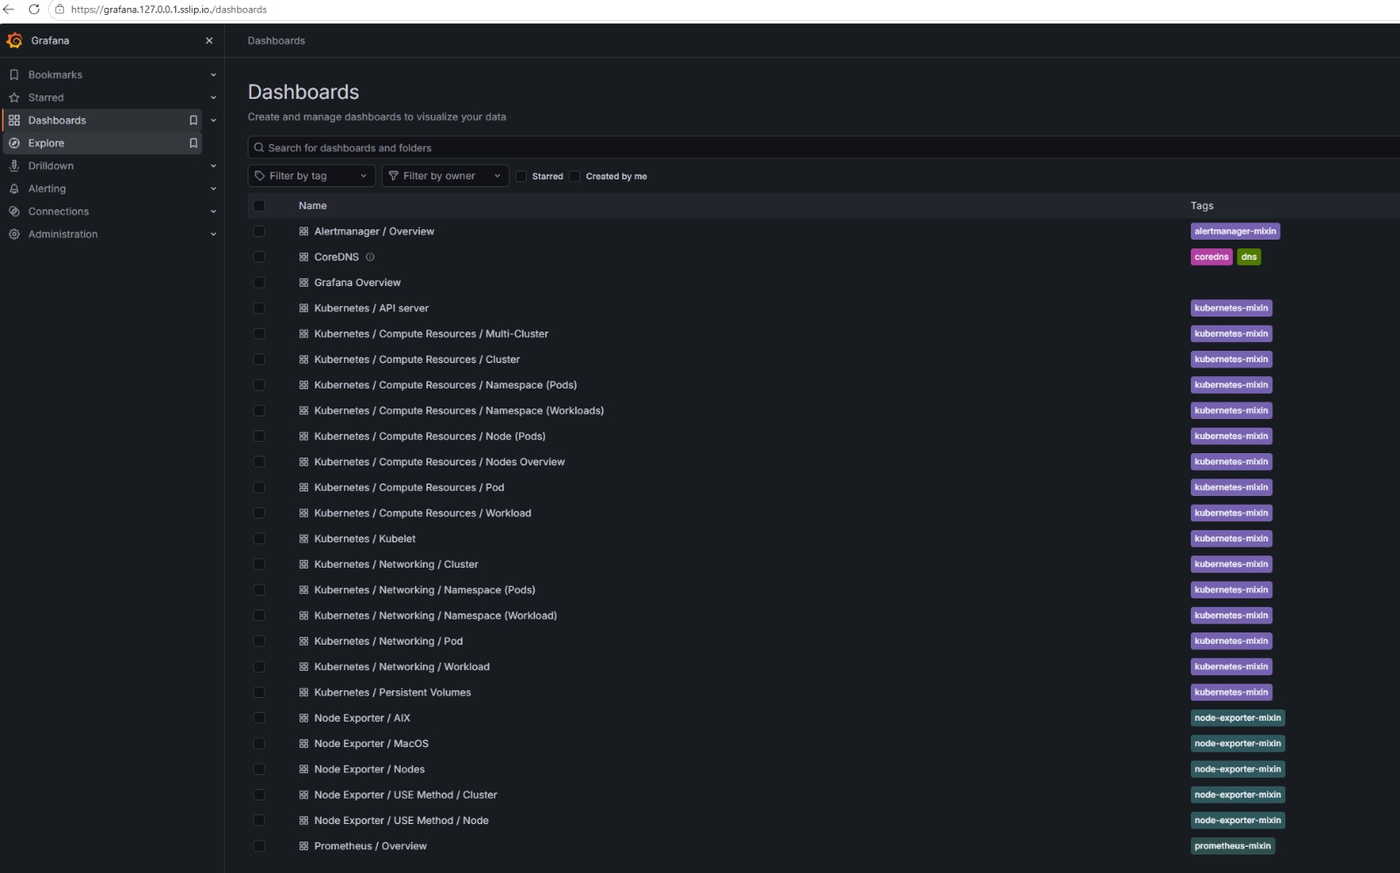Click the browser back arrow

(9, 9)
